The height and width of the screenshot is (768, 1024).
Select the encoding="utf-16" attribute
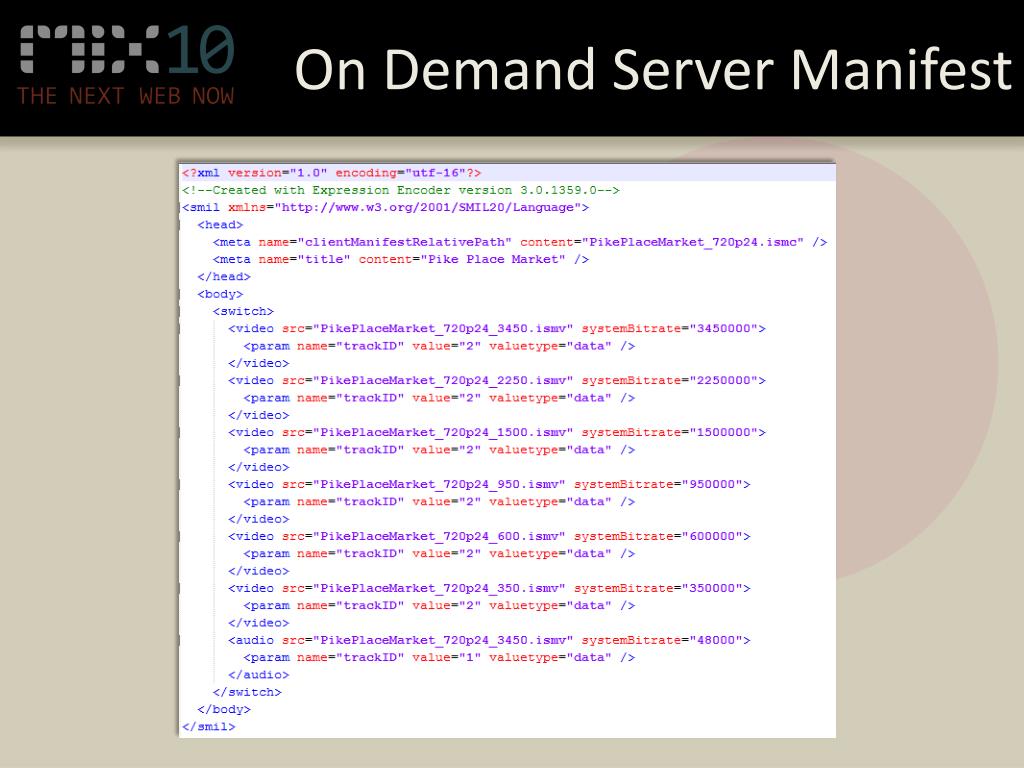point(401,173)
